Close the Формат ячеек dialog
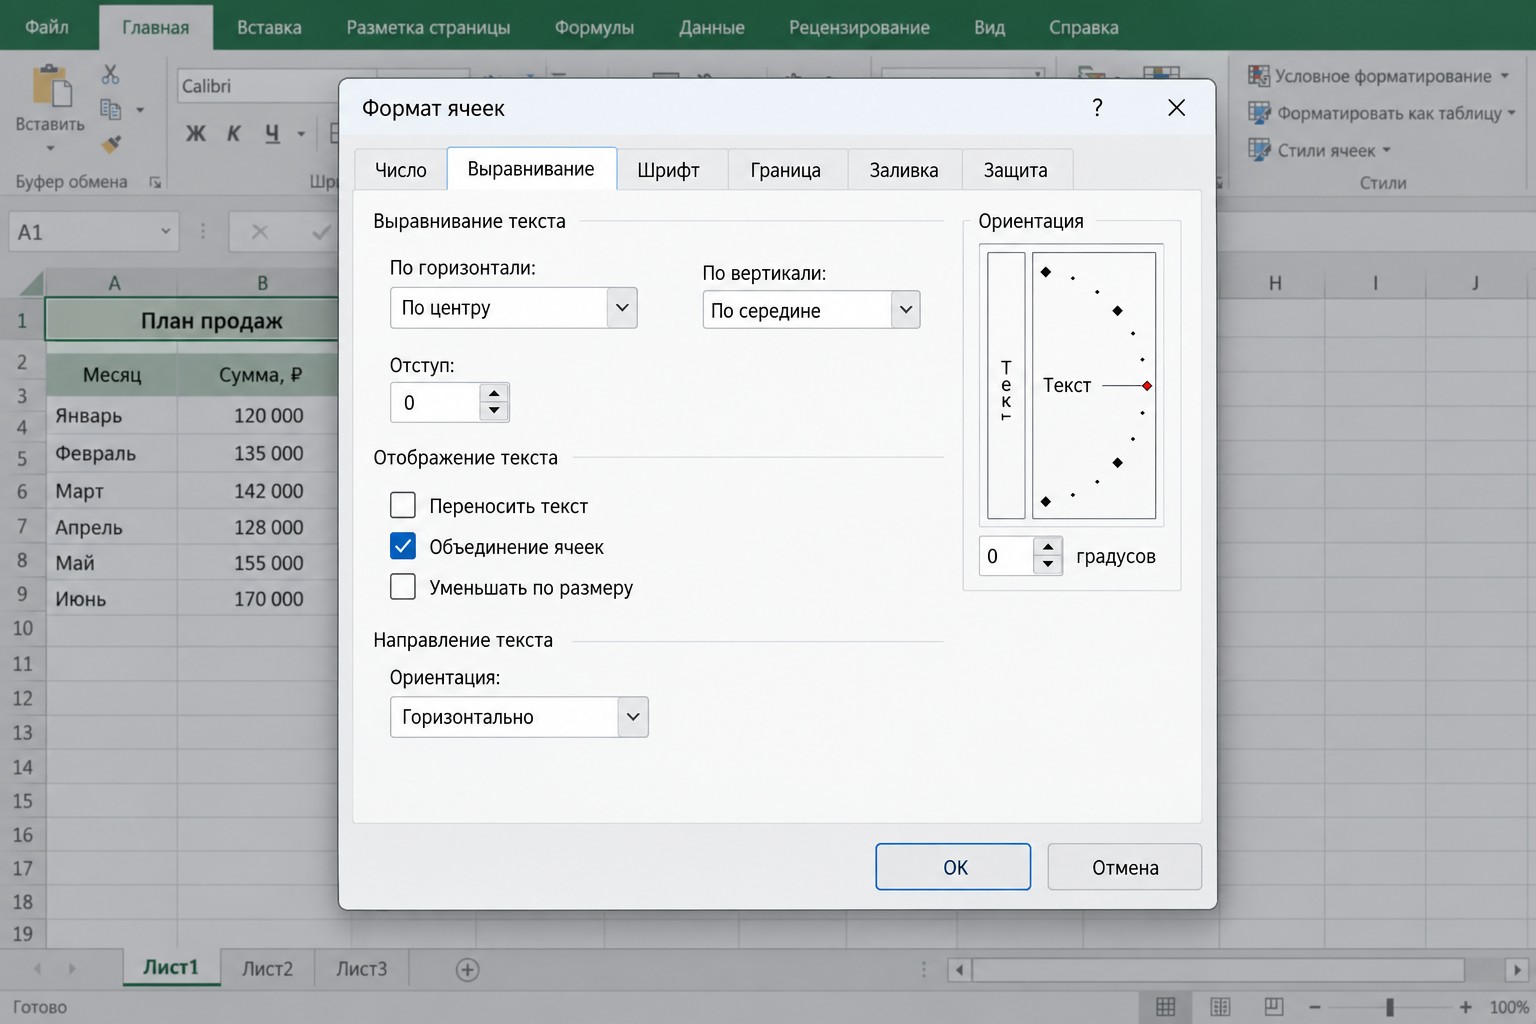This screenshot has height=1024, width=1536. point(1177,108)
